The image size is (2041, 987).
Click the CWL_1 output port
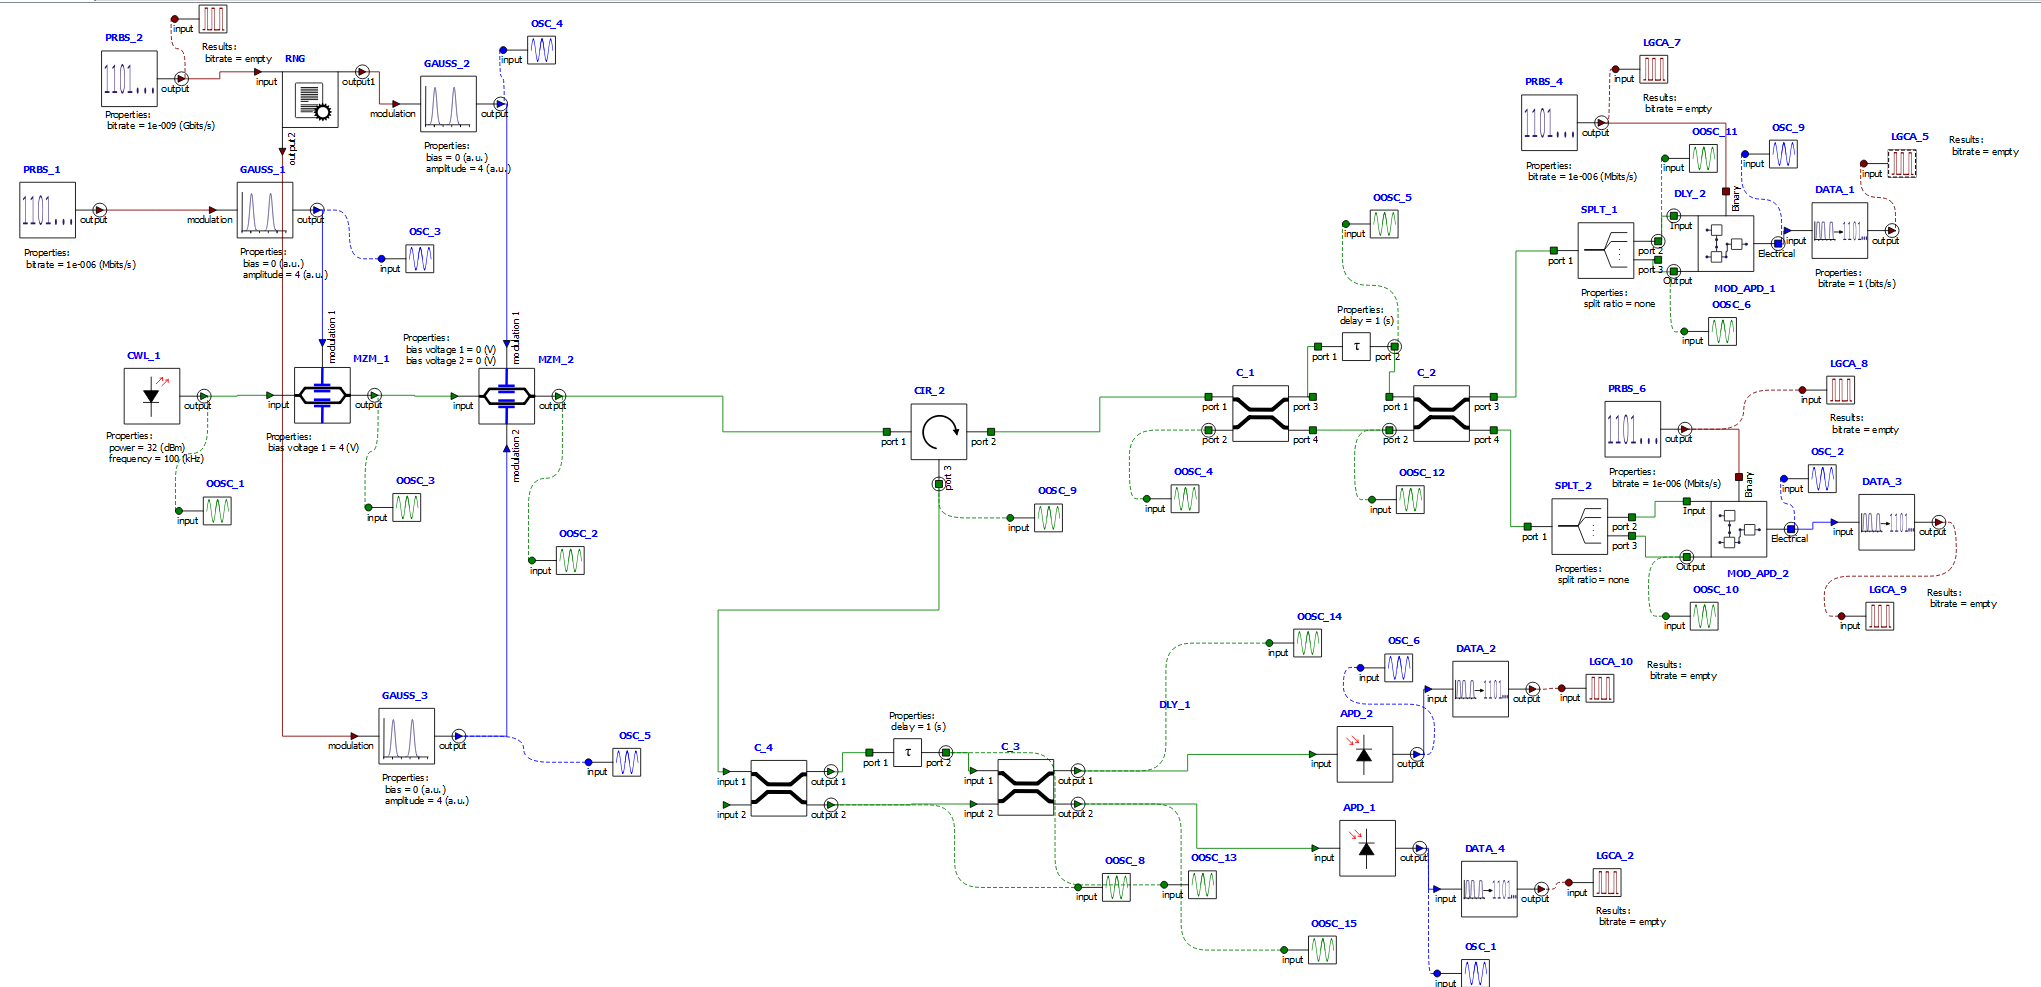pyautogui.click(x=204, y=396)
